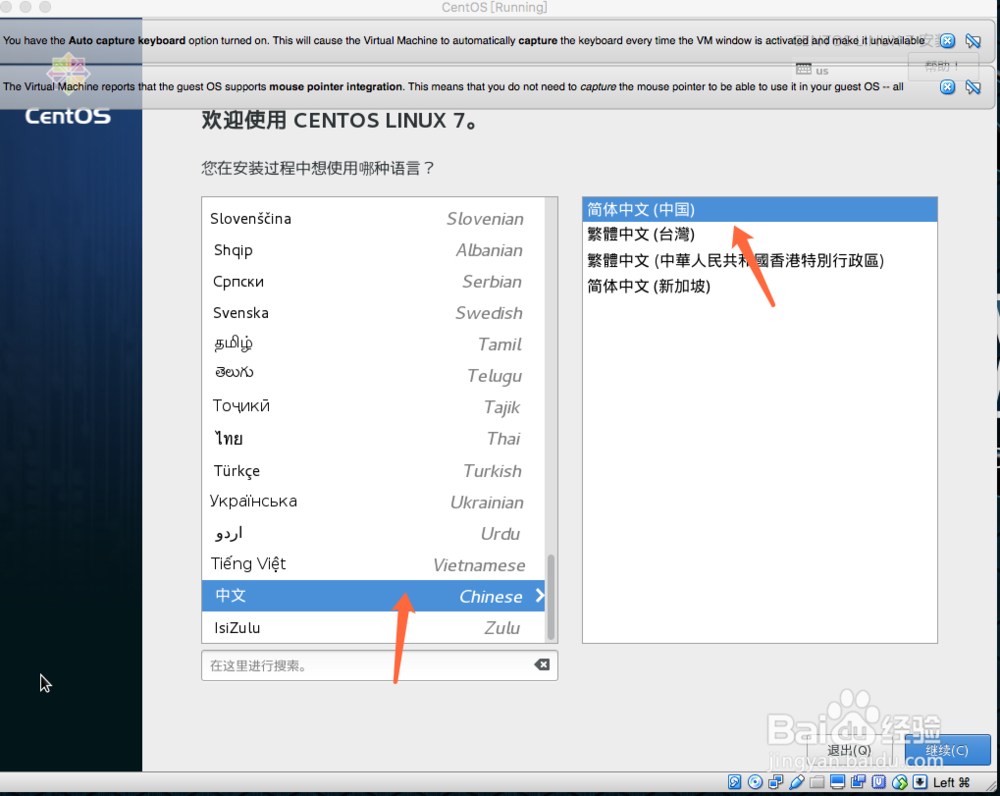The width and height of the screenshot is (1000, 796).
Task: Open the hard disk activity indicator
Action: point(735,782)
